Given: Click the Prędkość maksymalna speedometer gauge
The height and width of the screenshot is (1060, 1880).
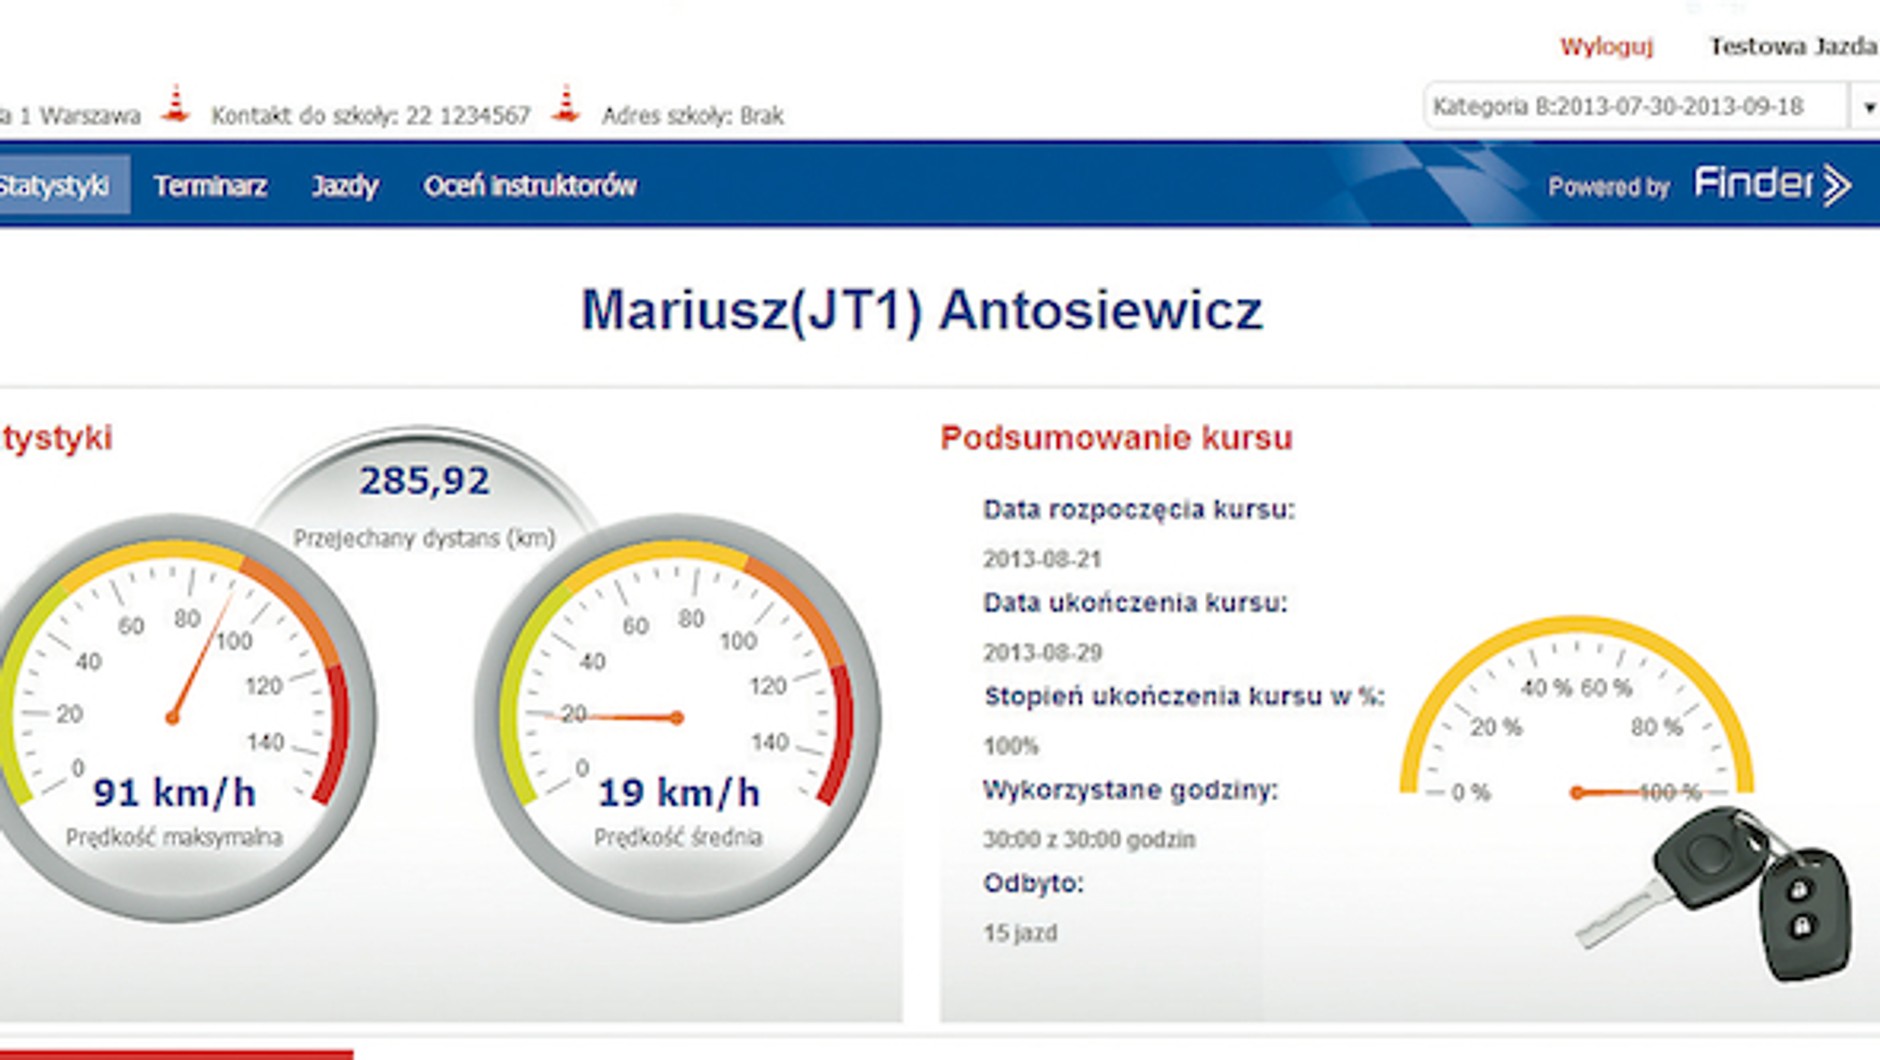Looking at the screenshot, I should tap(174, 718).
